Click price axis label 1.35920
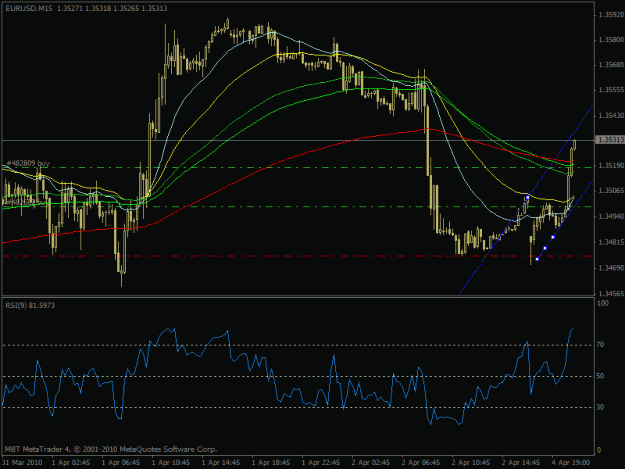The image size is (625, 469). (x=611, y=15)
